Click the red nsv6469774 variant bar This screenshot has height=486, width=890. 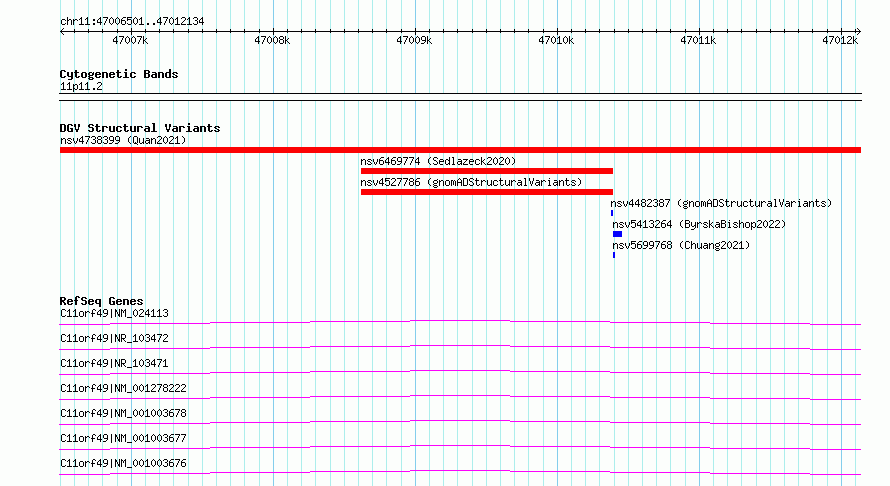tap(486, 171)
